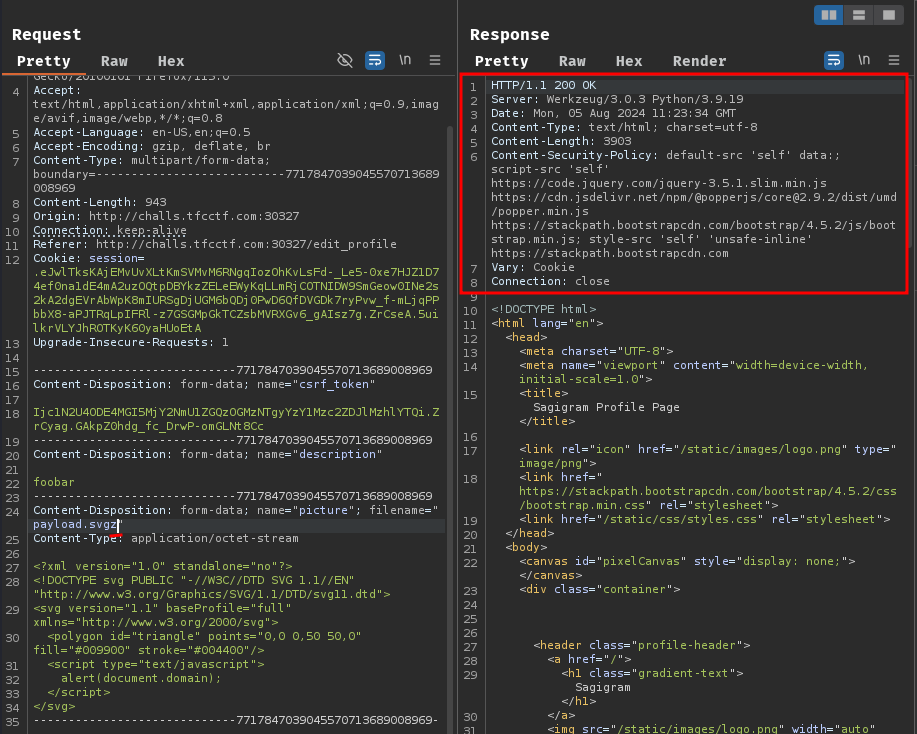
Task: Click the Referer edit_profile URL
Action: point(246,244)
